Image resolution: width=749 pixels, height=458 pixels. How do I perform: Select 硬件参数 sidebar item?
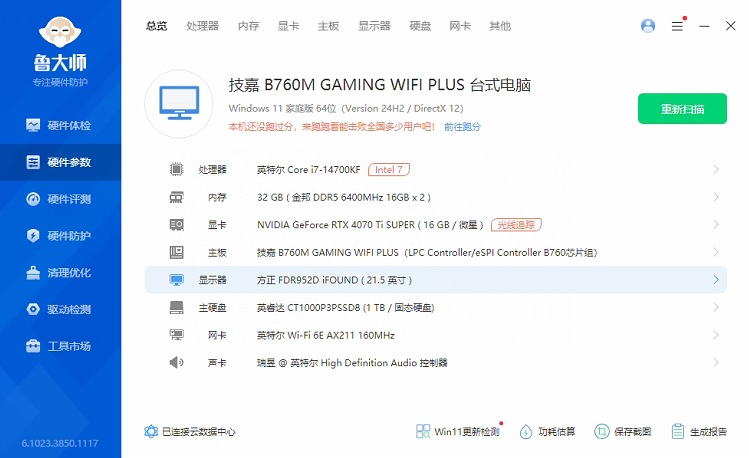(x=60, y=162)
